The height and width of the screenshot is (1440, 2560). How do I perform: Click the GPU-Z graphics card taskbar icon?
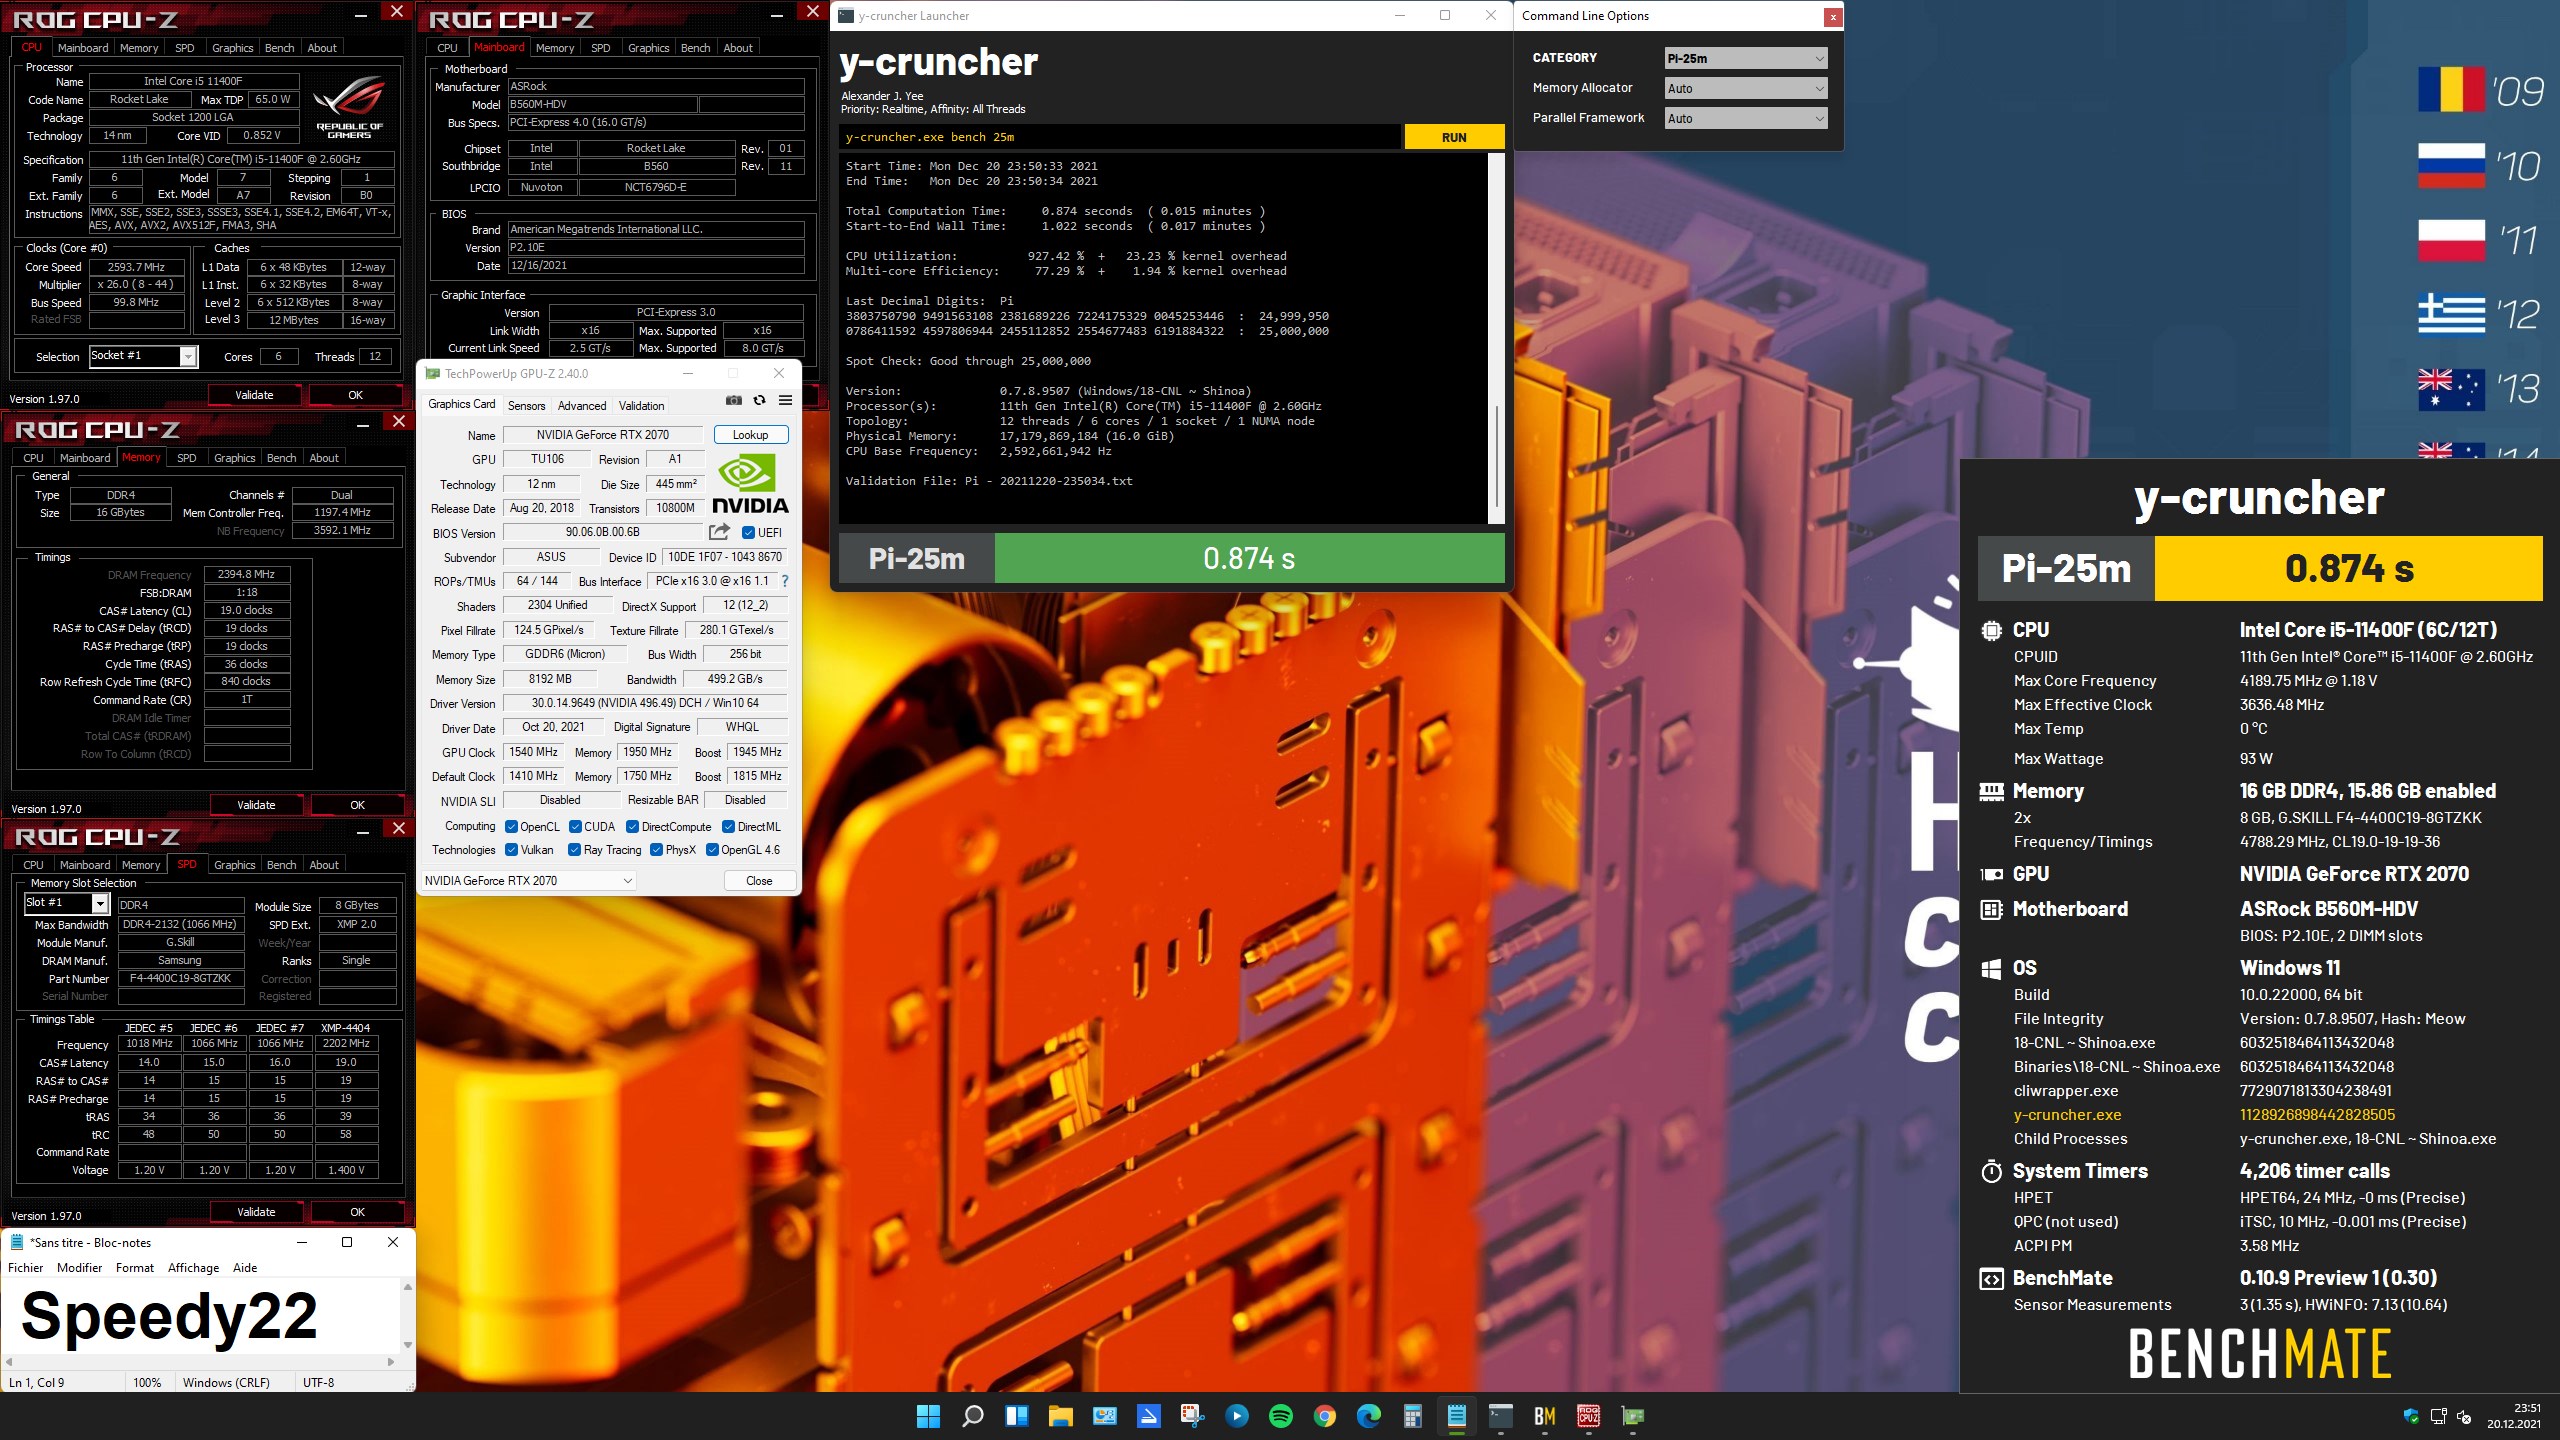point(1632,1416)
